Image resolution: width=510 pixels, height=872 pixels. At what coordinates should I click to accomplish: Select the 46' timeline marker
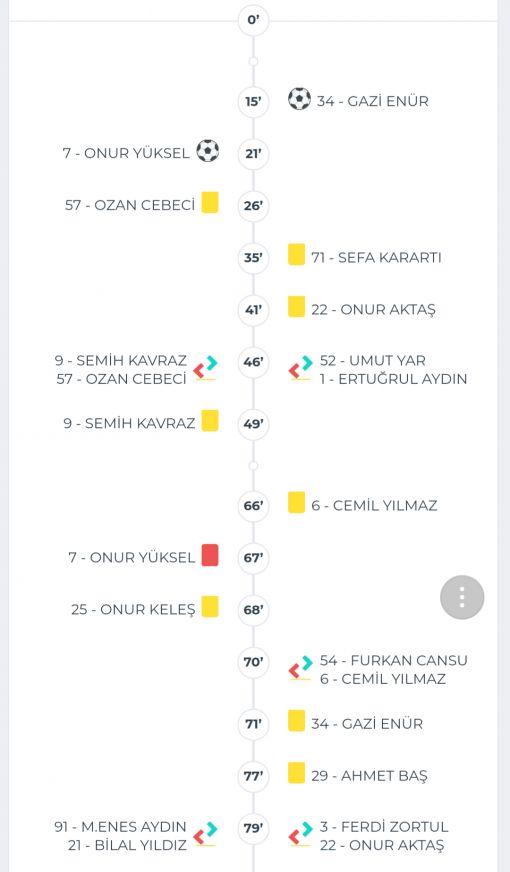click(253, 362)
